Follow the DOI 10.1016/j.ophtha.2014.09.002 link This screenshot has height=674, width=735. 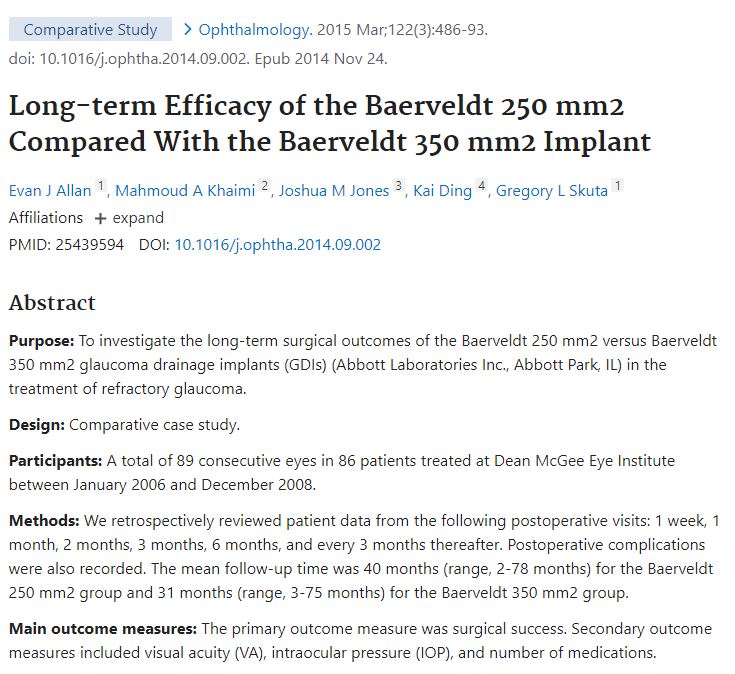pyautogui.click(x=278, y=245)
